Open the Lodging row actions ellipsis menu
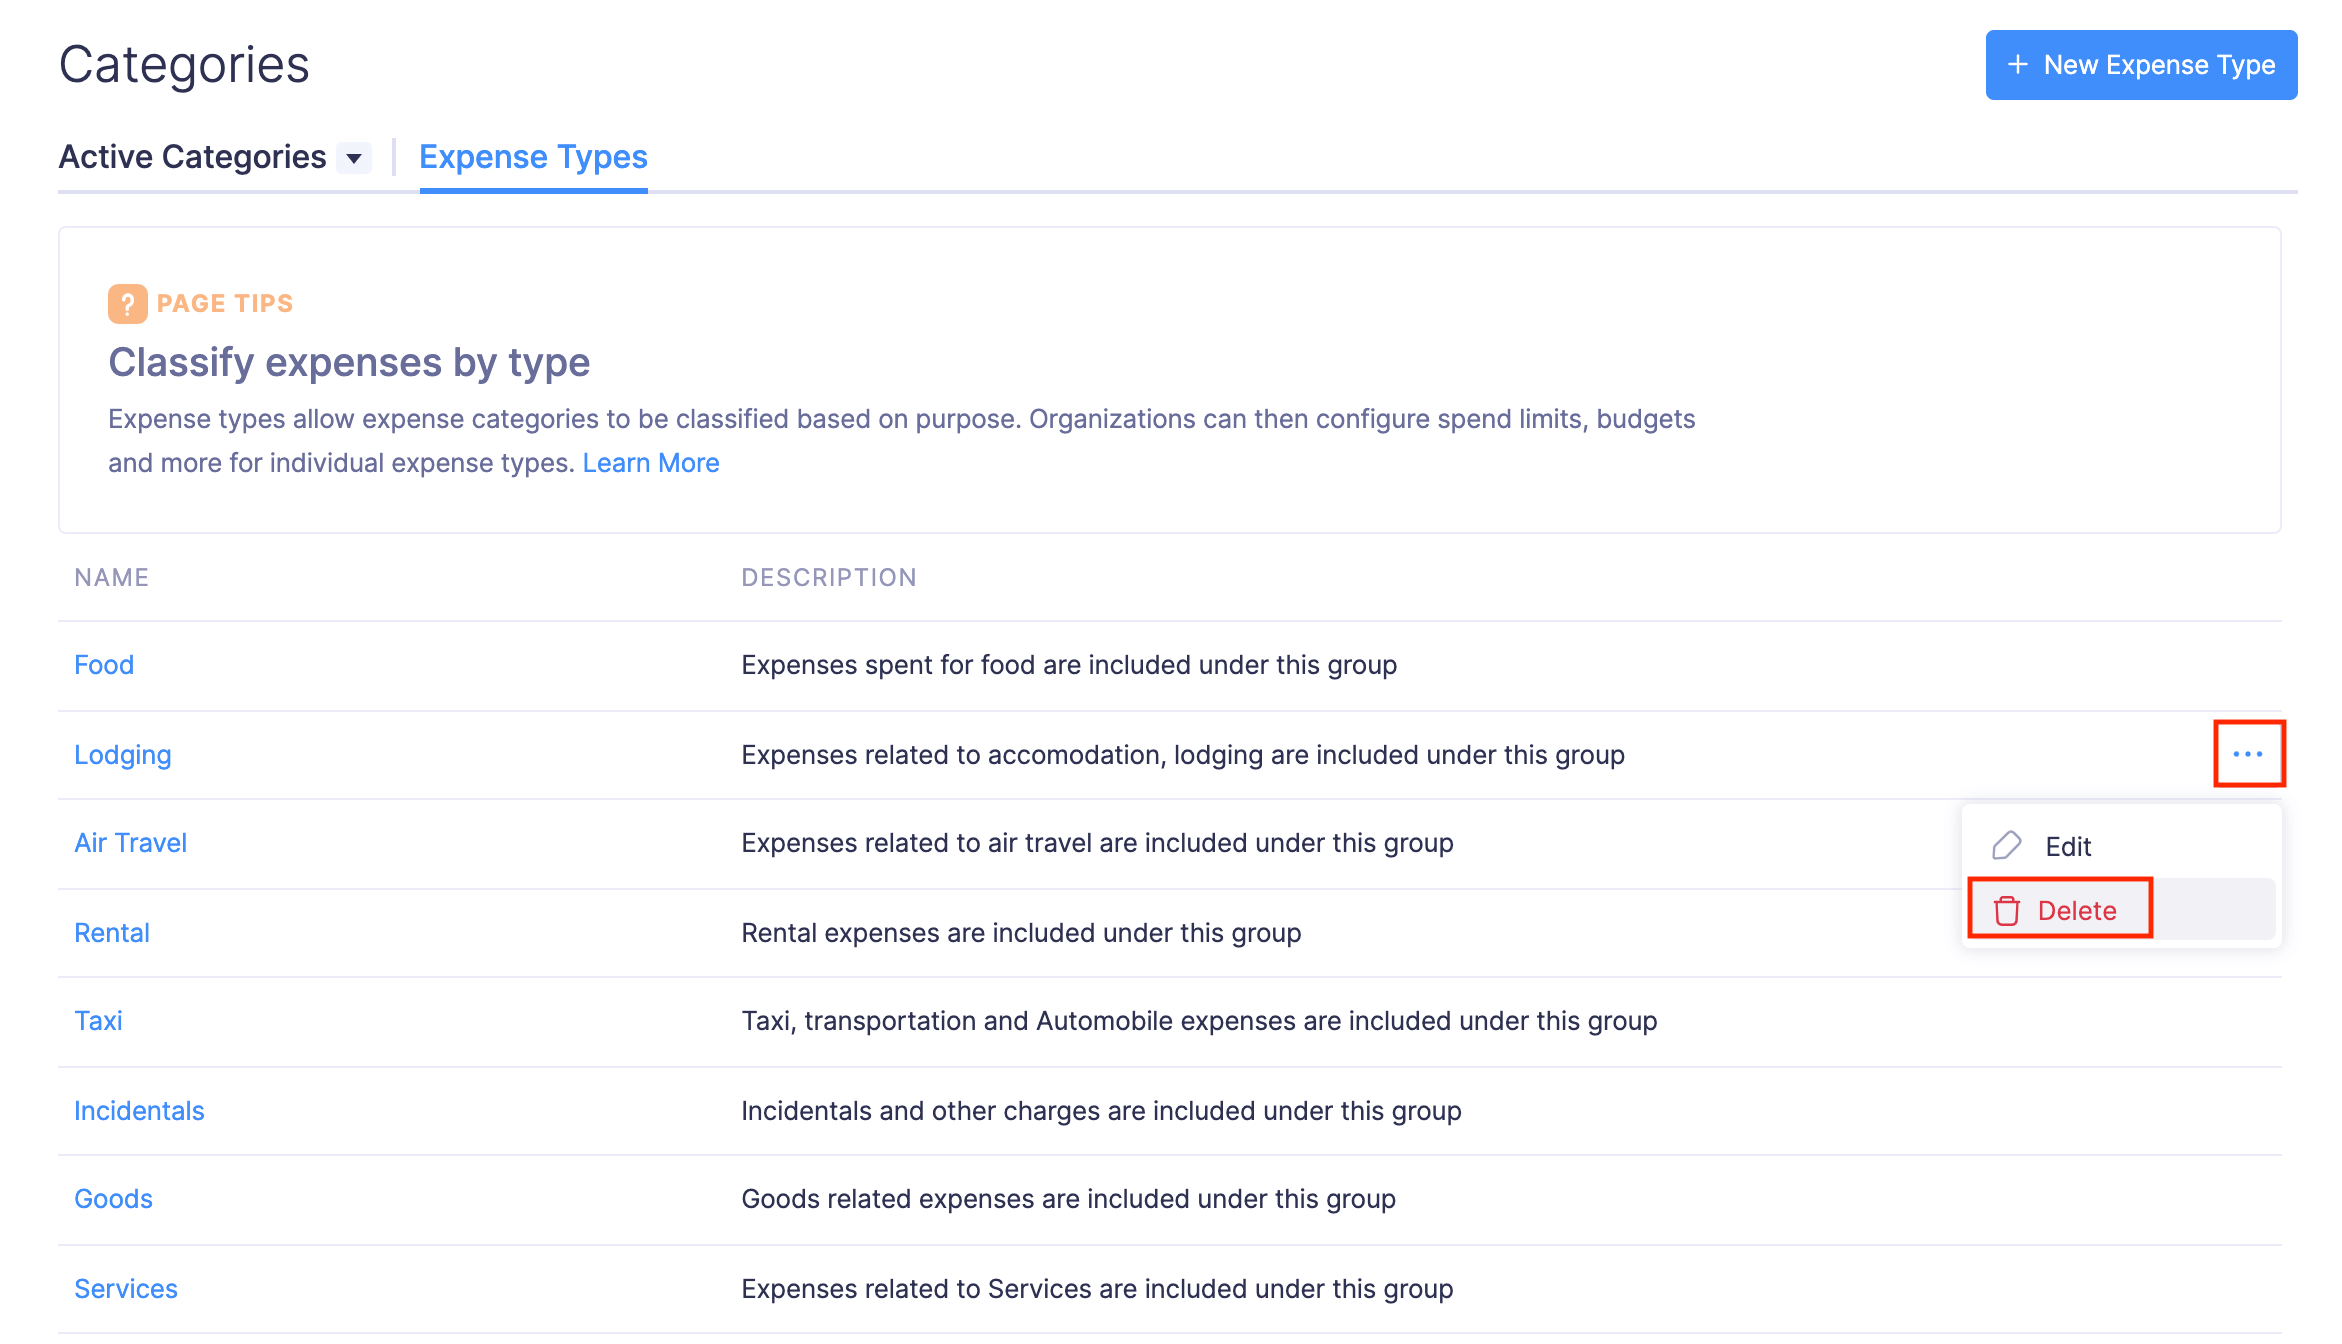2342x1344 pixels. (2249, 754)
